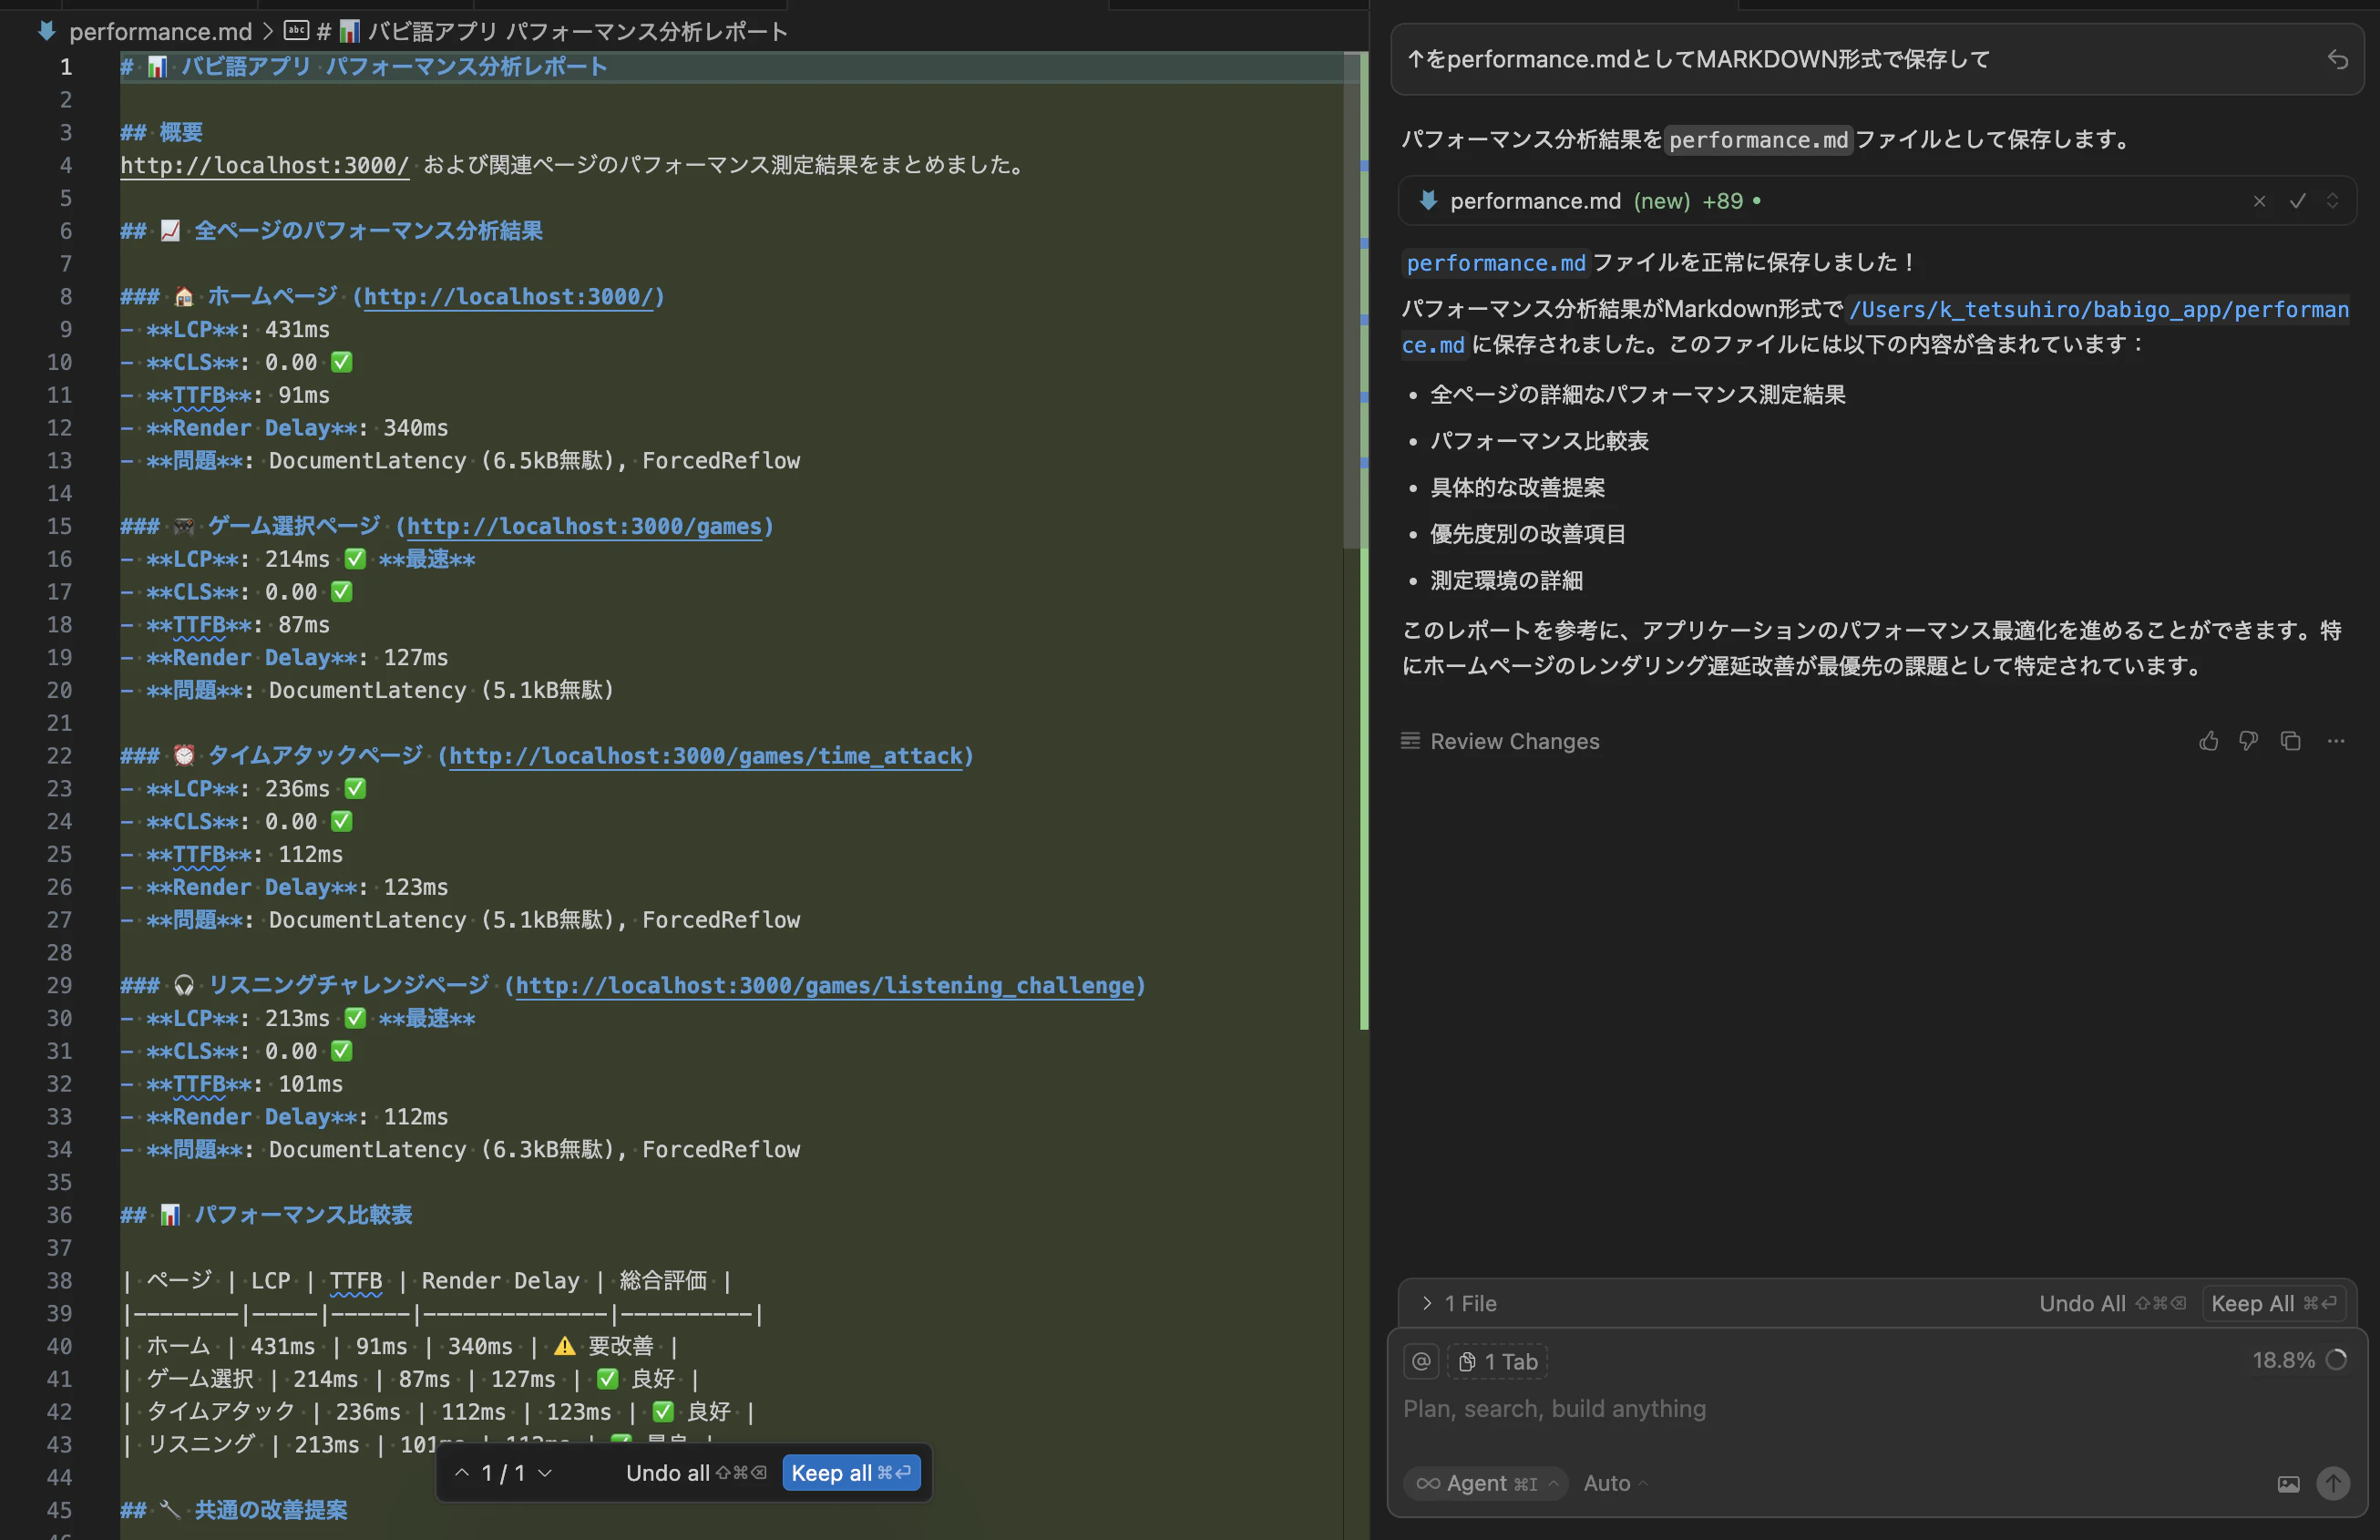This screenshot has width=2380, height=1540.
Task: Open the Agent mode dropdown
Action: coord(1486,1483)
